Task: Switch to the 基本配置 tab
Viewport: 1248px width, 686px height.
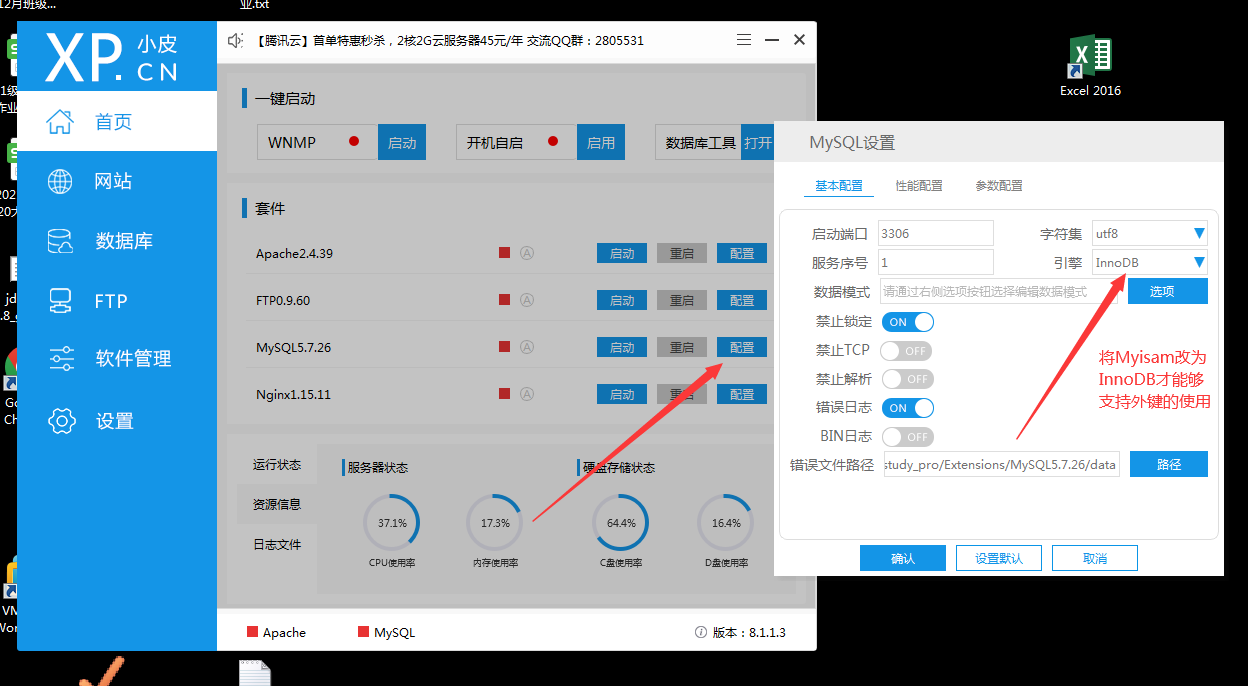Action: pos(838,186)
